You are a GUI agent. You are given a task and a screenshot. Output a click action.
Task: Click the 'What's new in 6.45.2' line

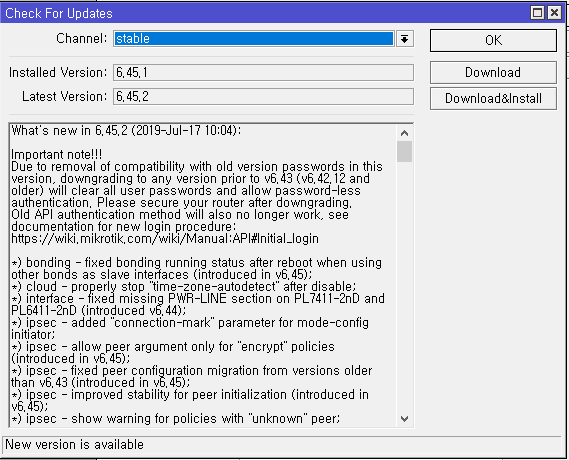(126, 130)
